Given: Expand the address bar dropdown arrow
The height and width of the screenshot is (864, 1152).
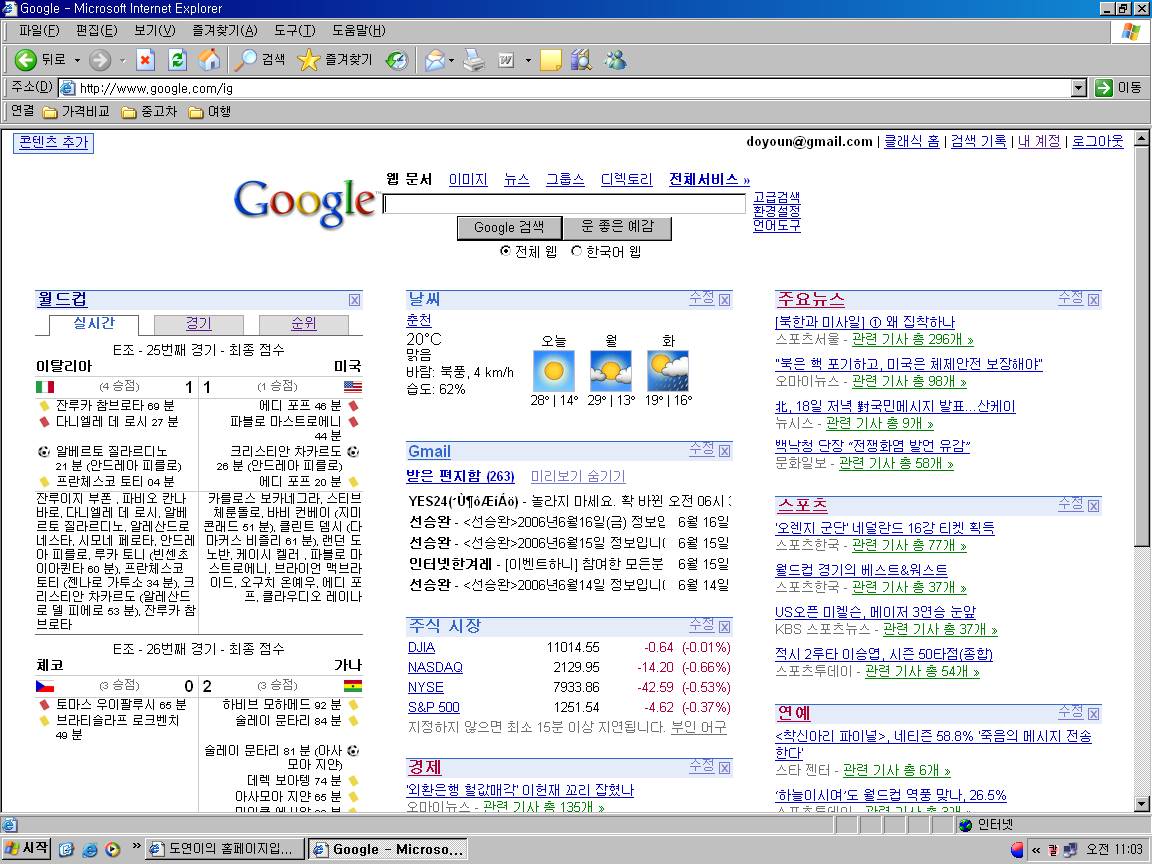Looking at the screenshot, I should [x=1079, y=88].
